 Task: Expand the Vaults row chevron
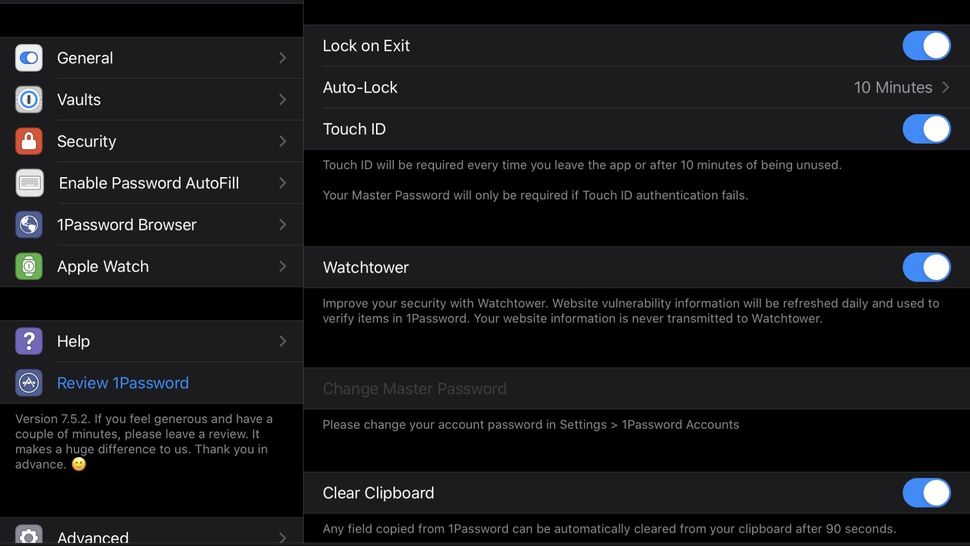point(282,100)
